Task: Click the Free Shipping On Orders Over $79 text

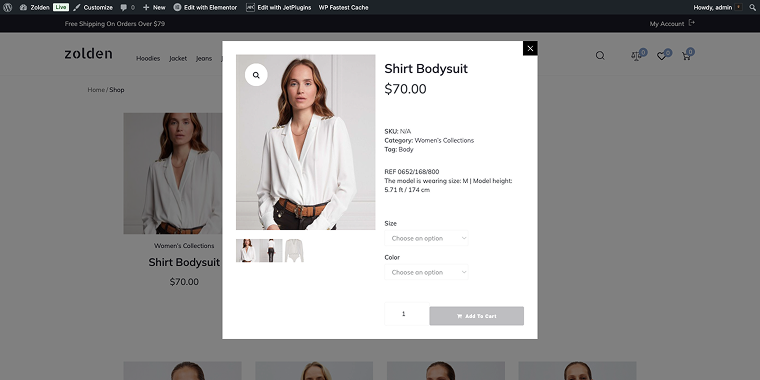Action: [x=115, y=23]
